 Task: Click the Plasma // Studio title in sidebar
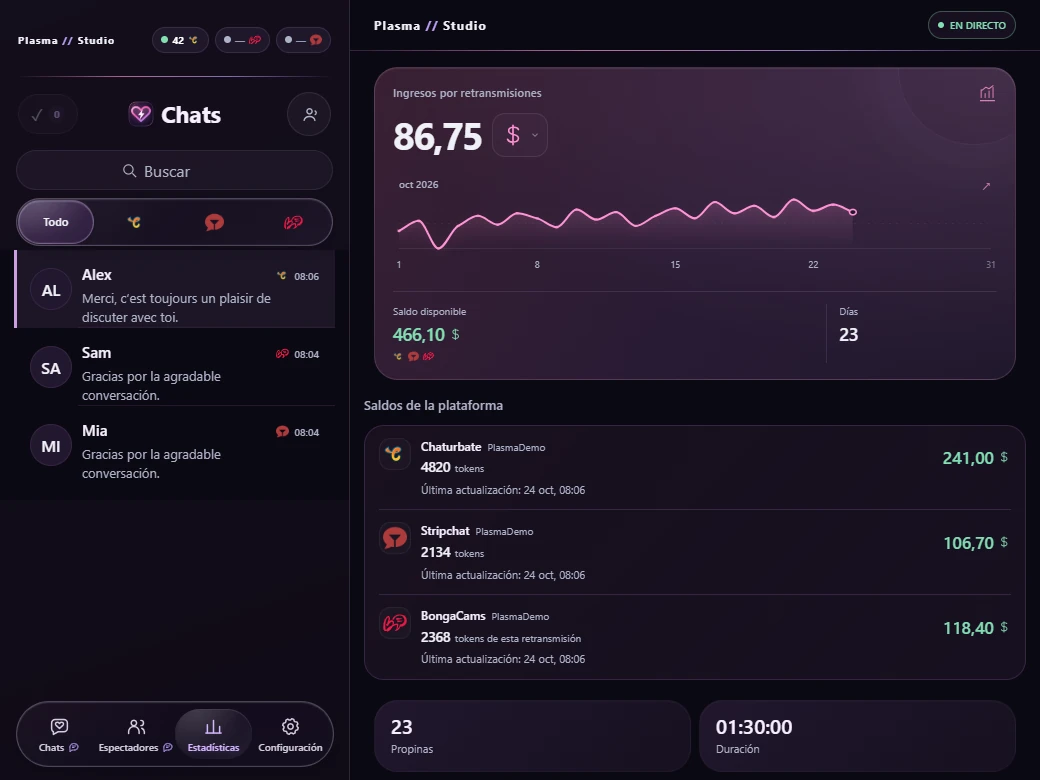click(x=66, y=40)
